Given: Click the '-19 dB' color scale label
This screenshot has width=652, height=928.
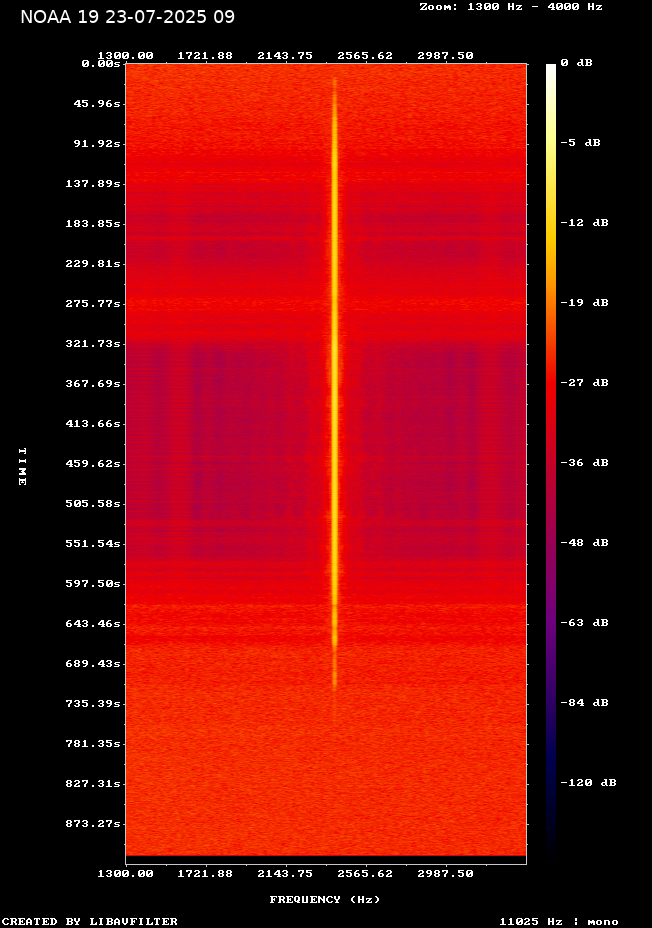Looking at the screenshot, I should tap(585, 302).
